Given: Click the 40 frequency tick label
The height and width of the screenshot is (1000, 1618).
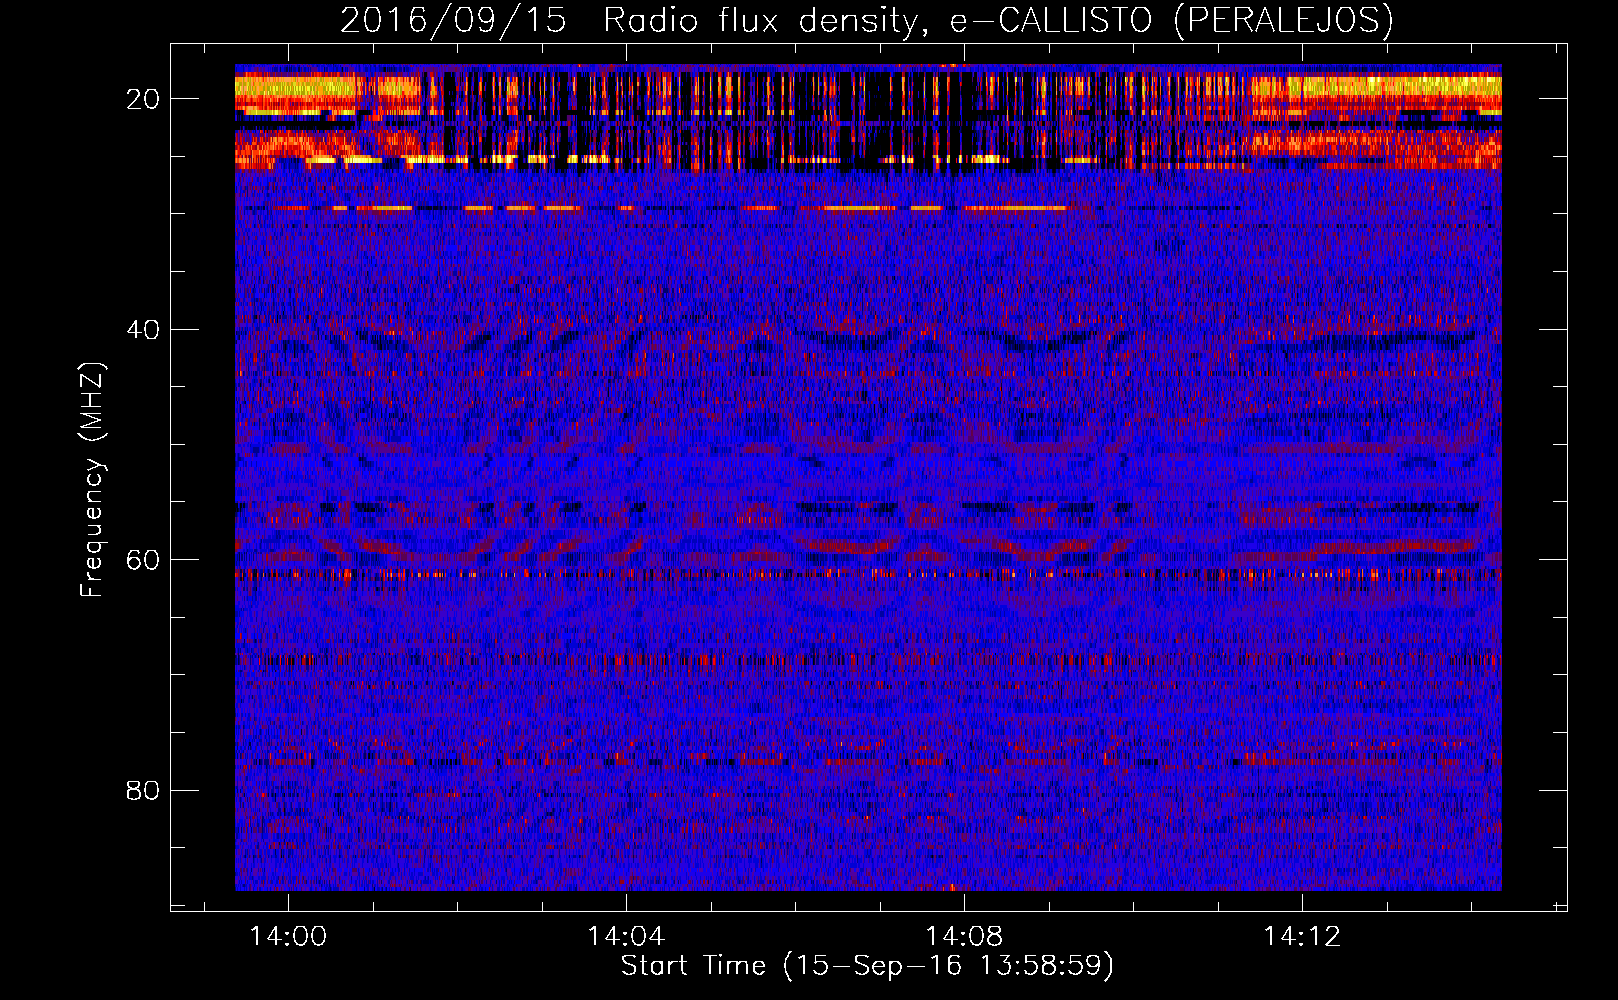Looking at the screenshot, I should (x=143, y=330).
